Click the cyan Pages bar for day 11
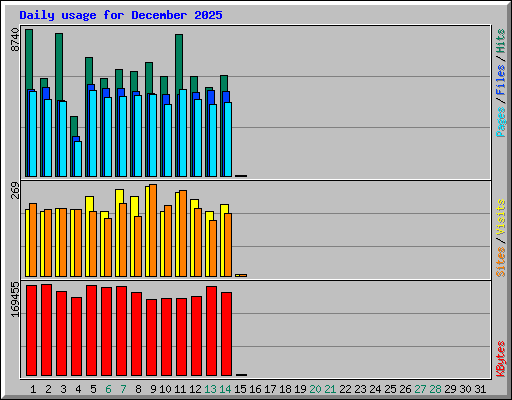512x400 pixels. [x=183, y=133]
